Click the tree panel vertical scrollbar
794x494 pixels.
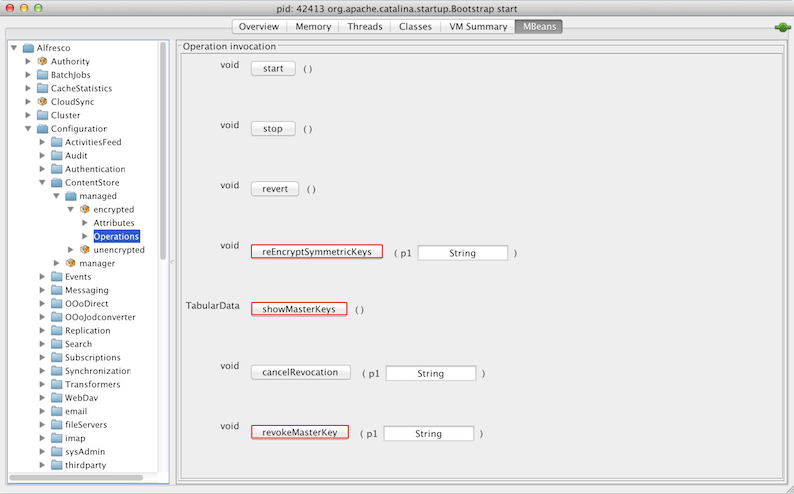tap(163, 150)
